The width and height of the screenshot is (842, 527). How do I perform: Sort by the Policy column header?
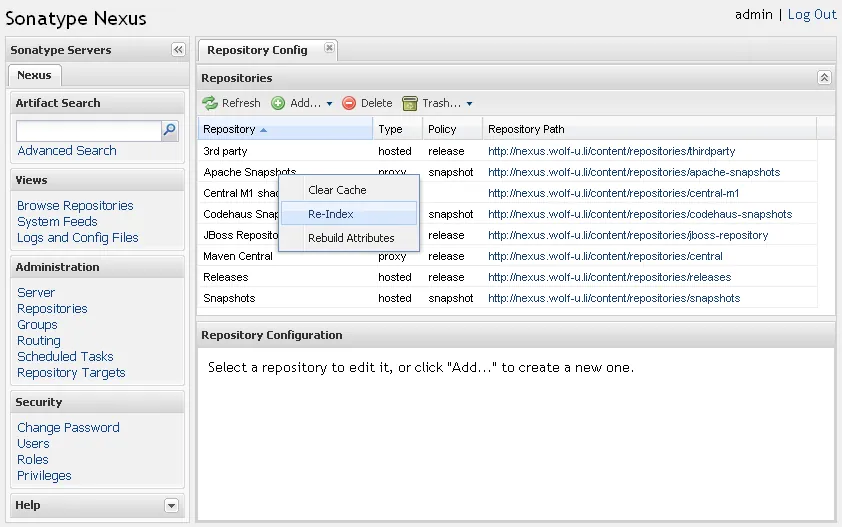tap(452, 129)
